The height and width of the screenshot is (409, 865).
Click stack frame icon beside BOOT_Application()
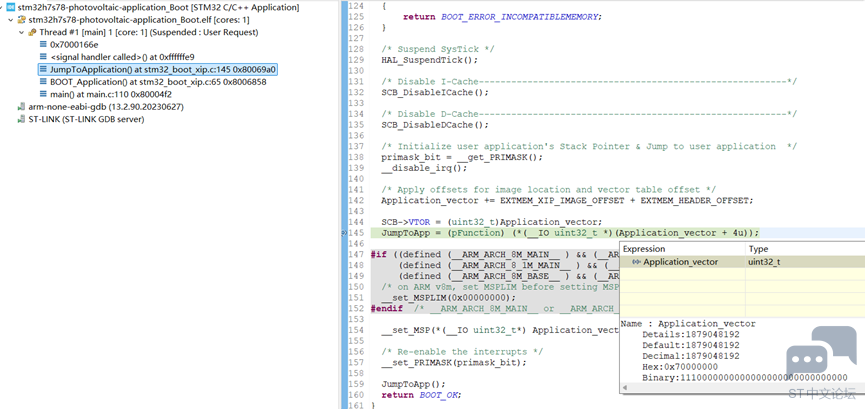point(44,82)
